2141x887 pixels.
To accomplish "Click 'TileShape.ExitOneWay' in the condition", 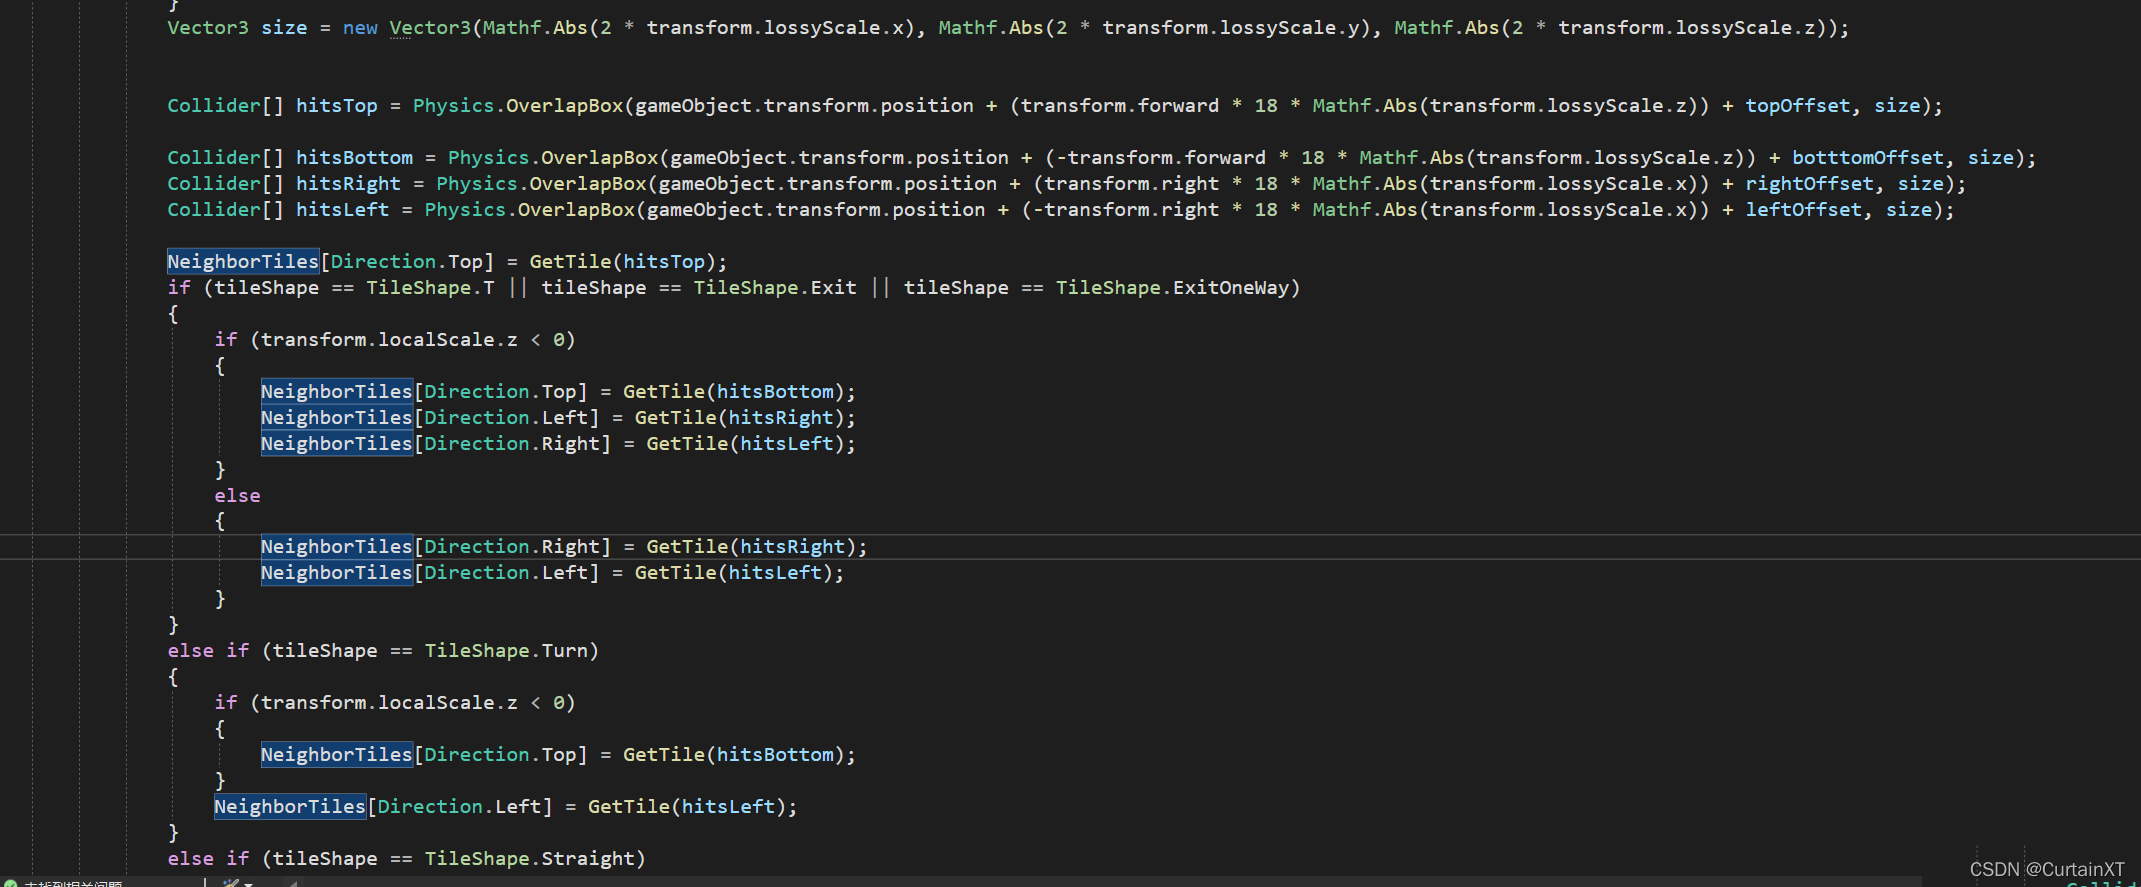I will pyautogui.click(x=1173, y=288).
